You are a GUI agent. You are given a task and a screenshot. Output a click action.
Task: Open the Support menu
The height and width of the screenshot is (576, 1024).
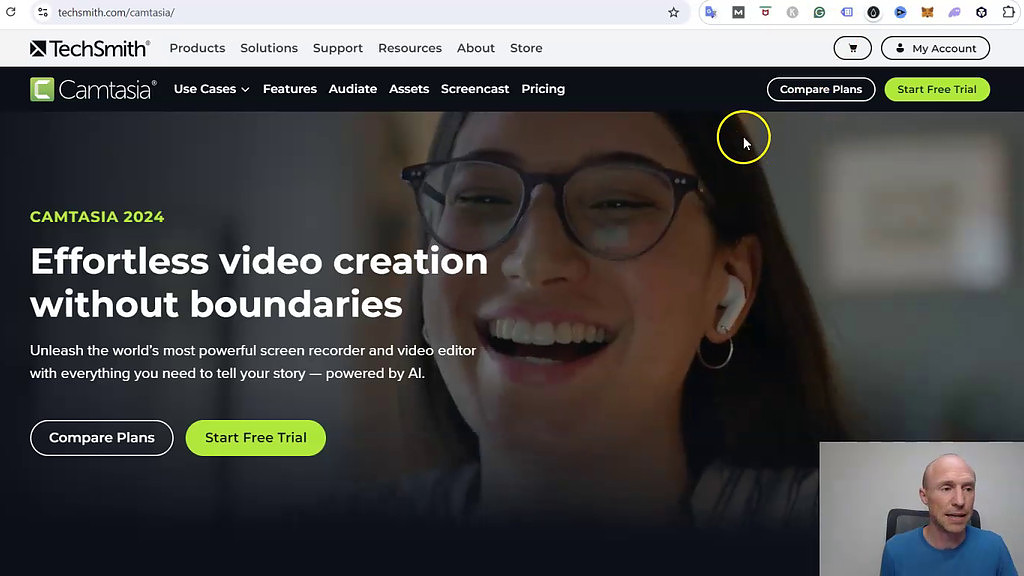pyautogui.click(x=338, y=48)
